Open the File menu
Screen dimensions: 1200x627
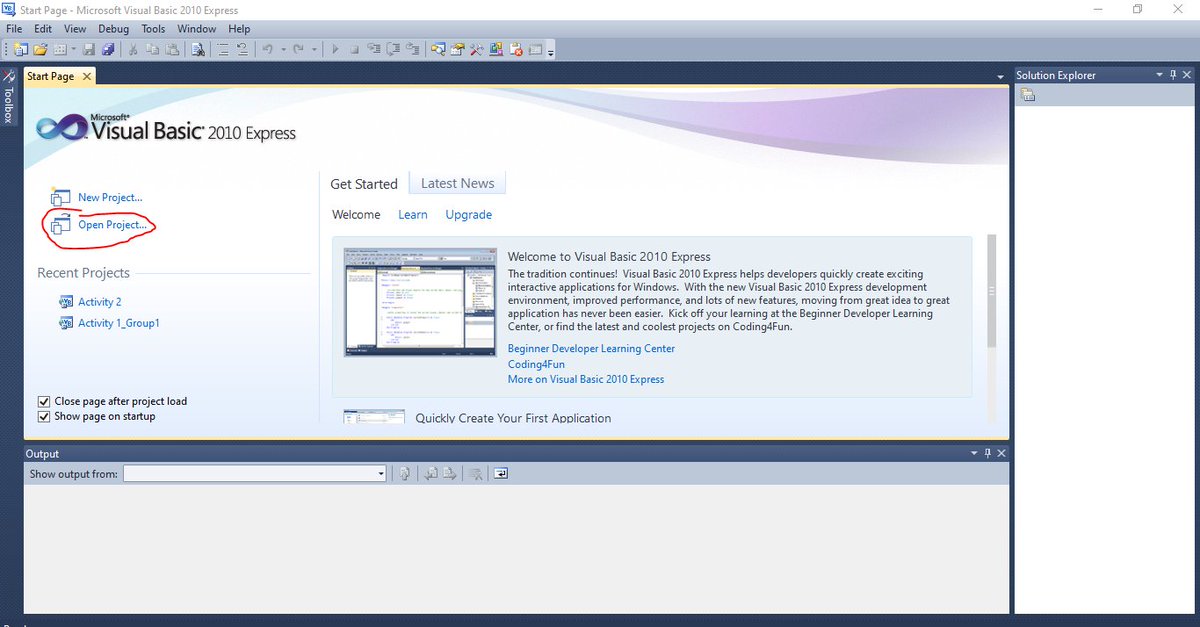click(x=15, y=29)
